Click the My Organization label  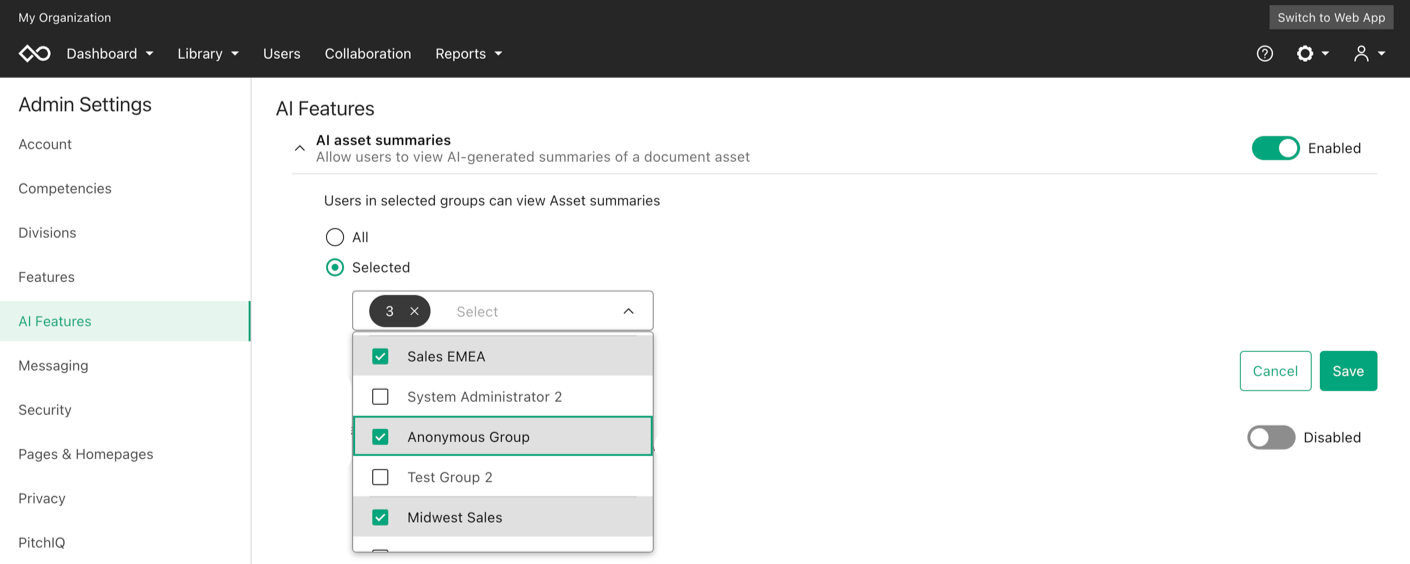pyautogui.click(x=65, y=18)
